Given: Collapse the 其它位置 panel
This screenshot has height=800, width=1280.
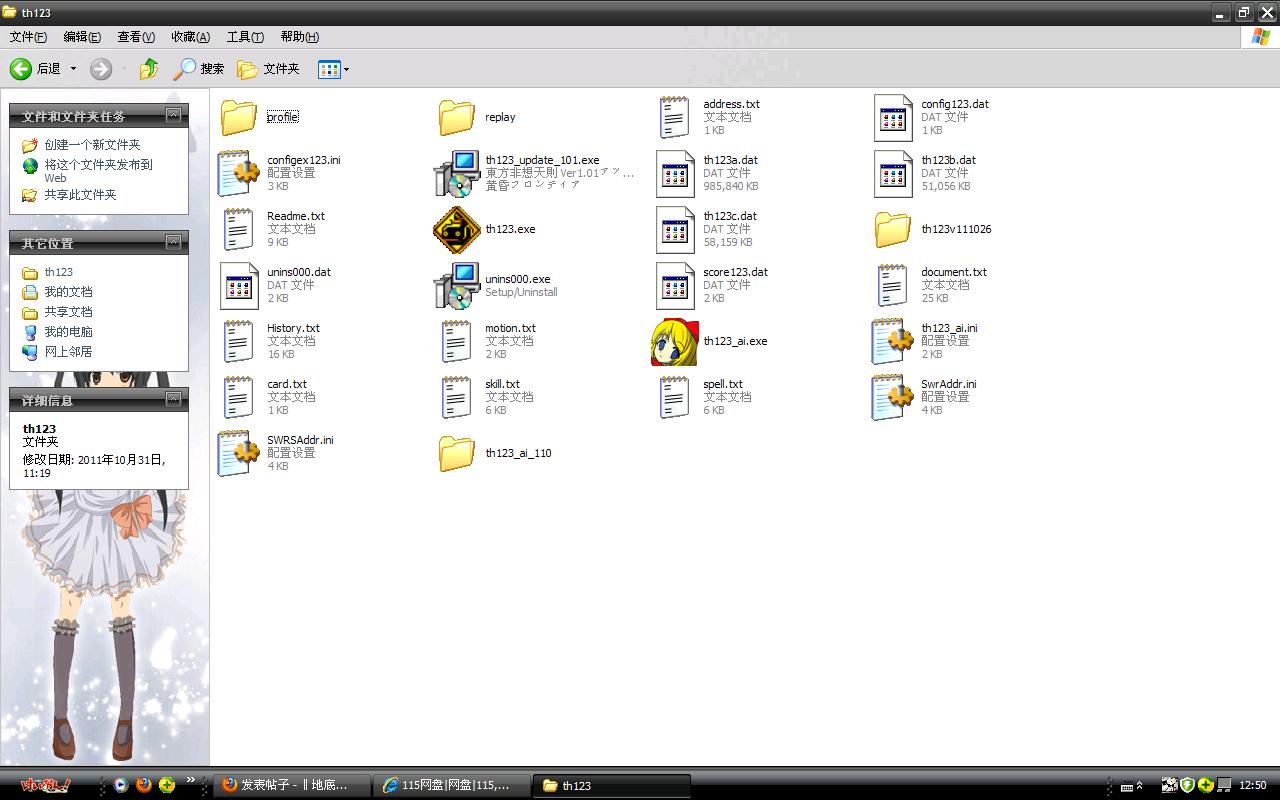Looking at the screenshot, I should (173, 243).
